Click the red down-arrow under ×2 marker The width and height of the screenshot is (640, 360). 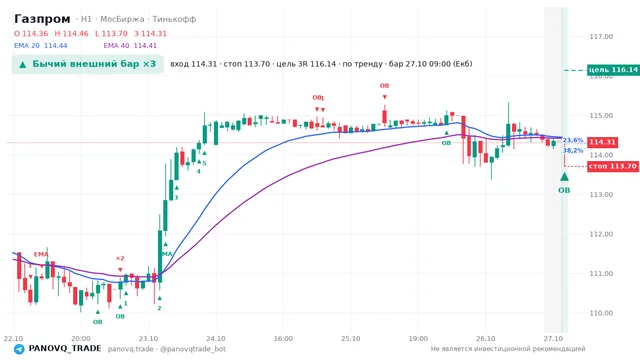click(x=120, y=270)
